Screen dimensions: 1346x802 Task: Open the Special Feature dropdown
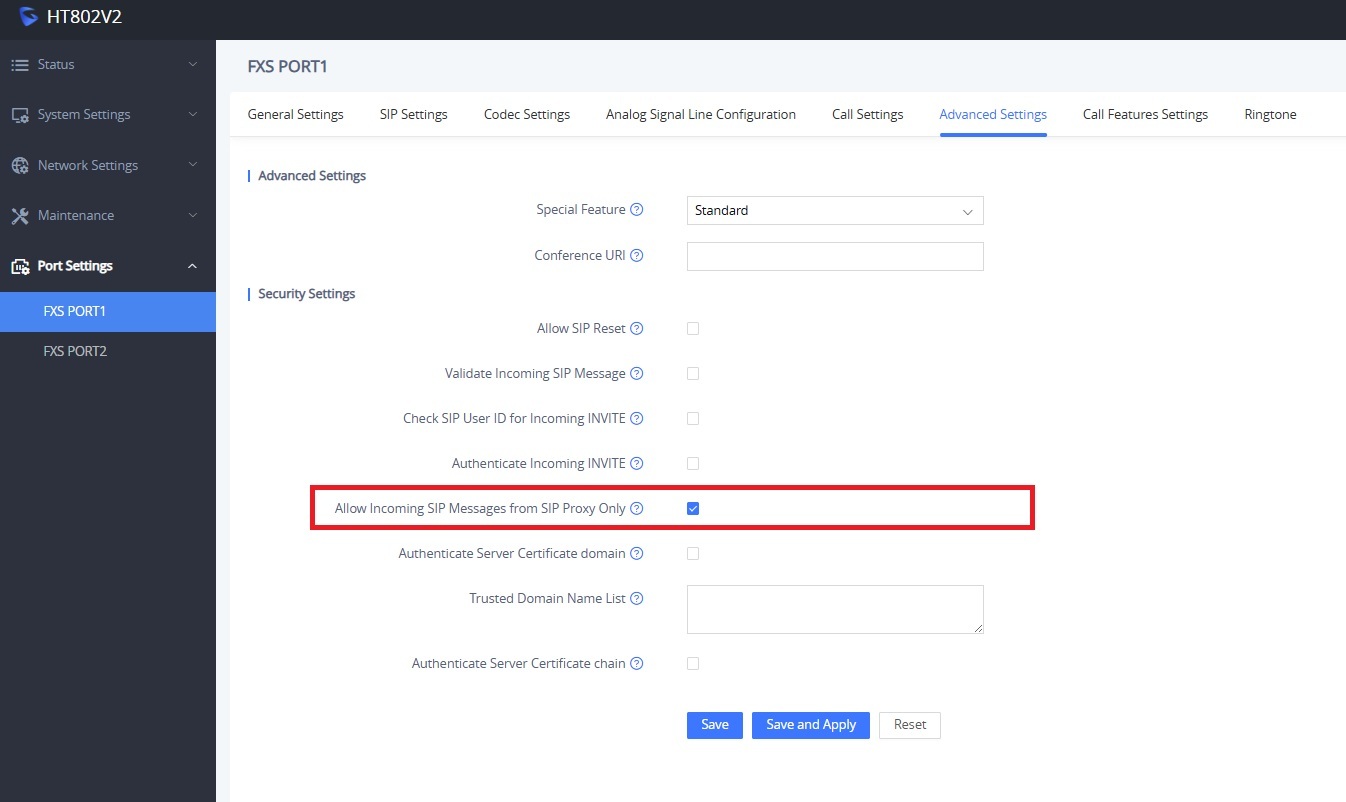(x=834, y=211)
